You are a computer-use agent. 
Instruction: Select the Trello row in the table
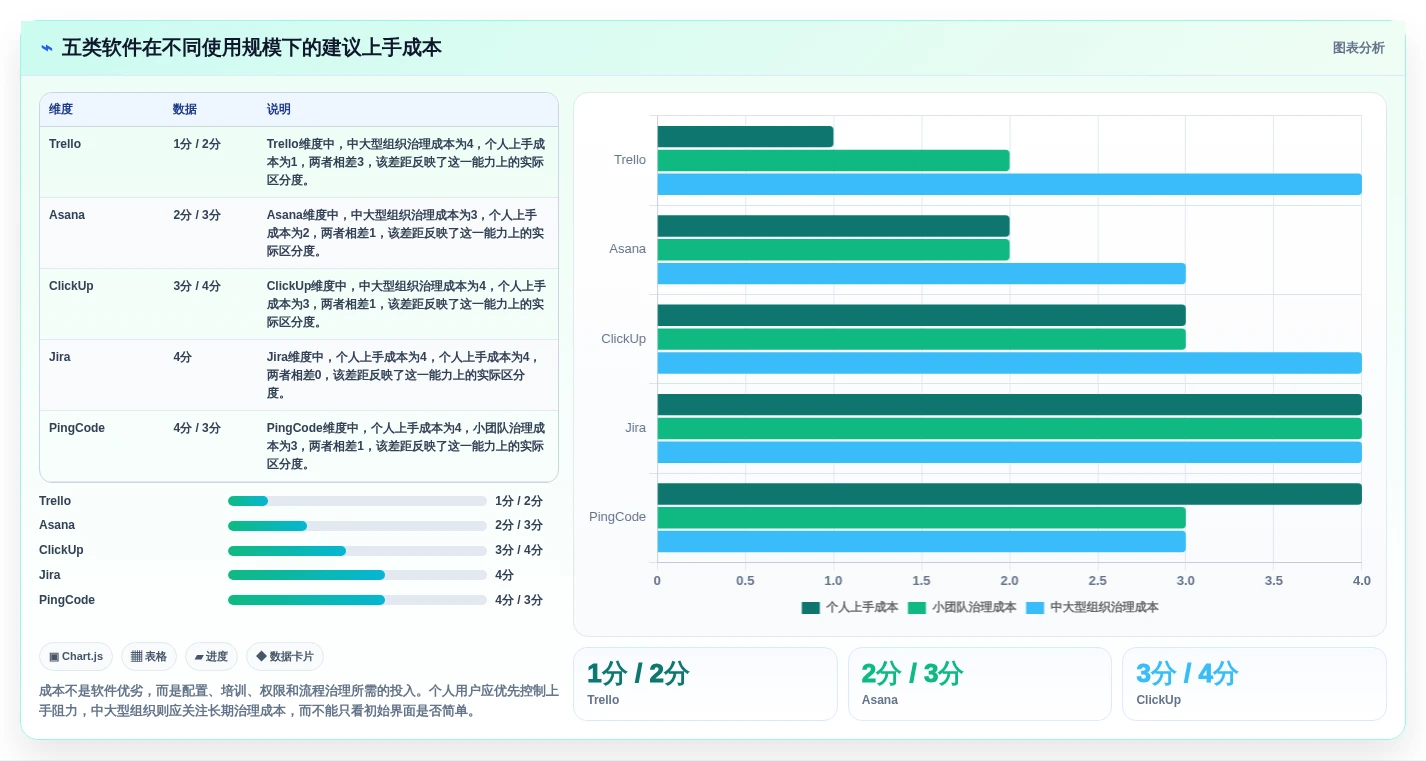pos(299,162)
